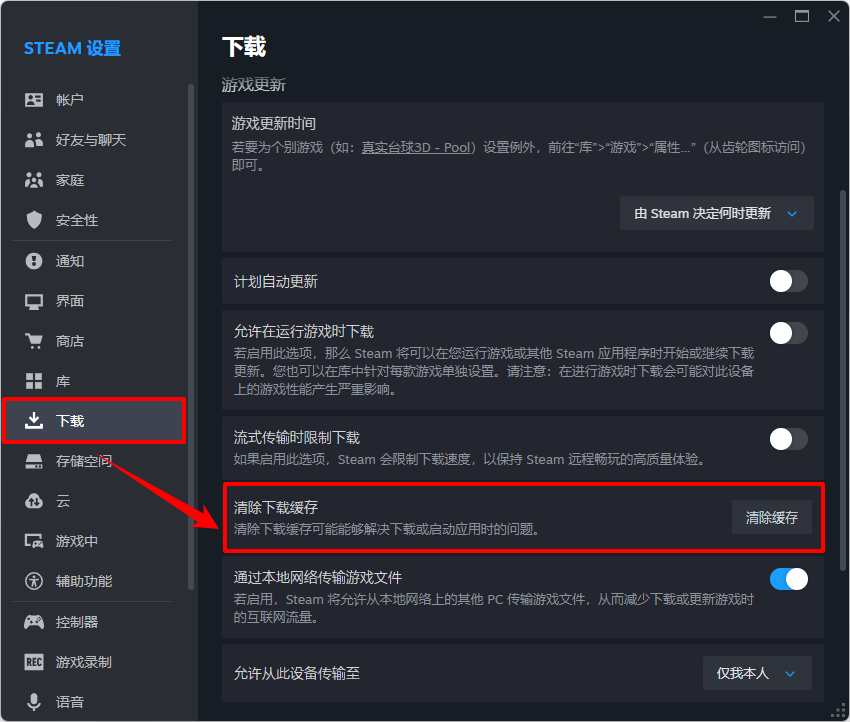Select 家庭 label in the sidebar
Screen dimensions: 850x722
(x=70, y=180)
